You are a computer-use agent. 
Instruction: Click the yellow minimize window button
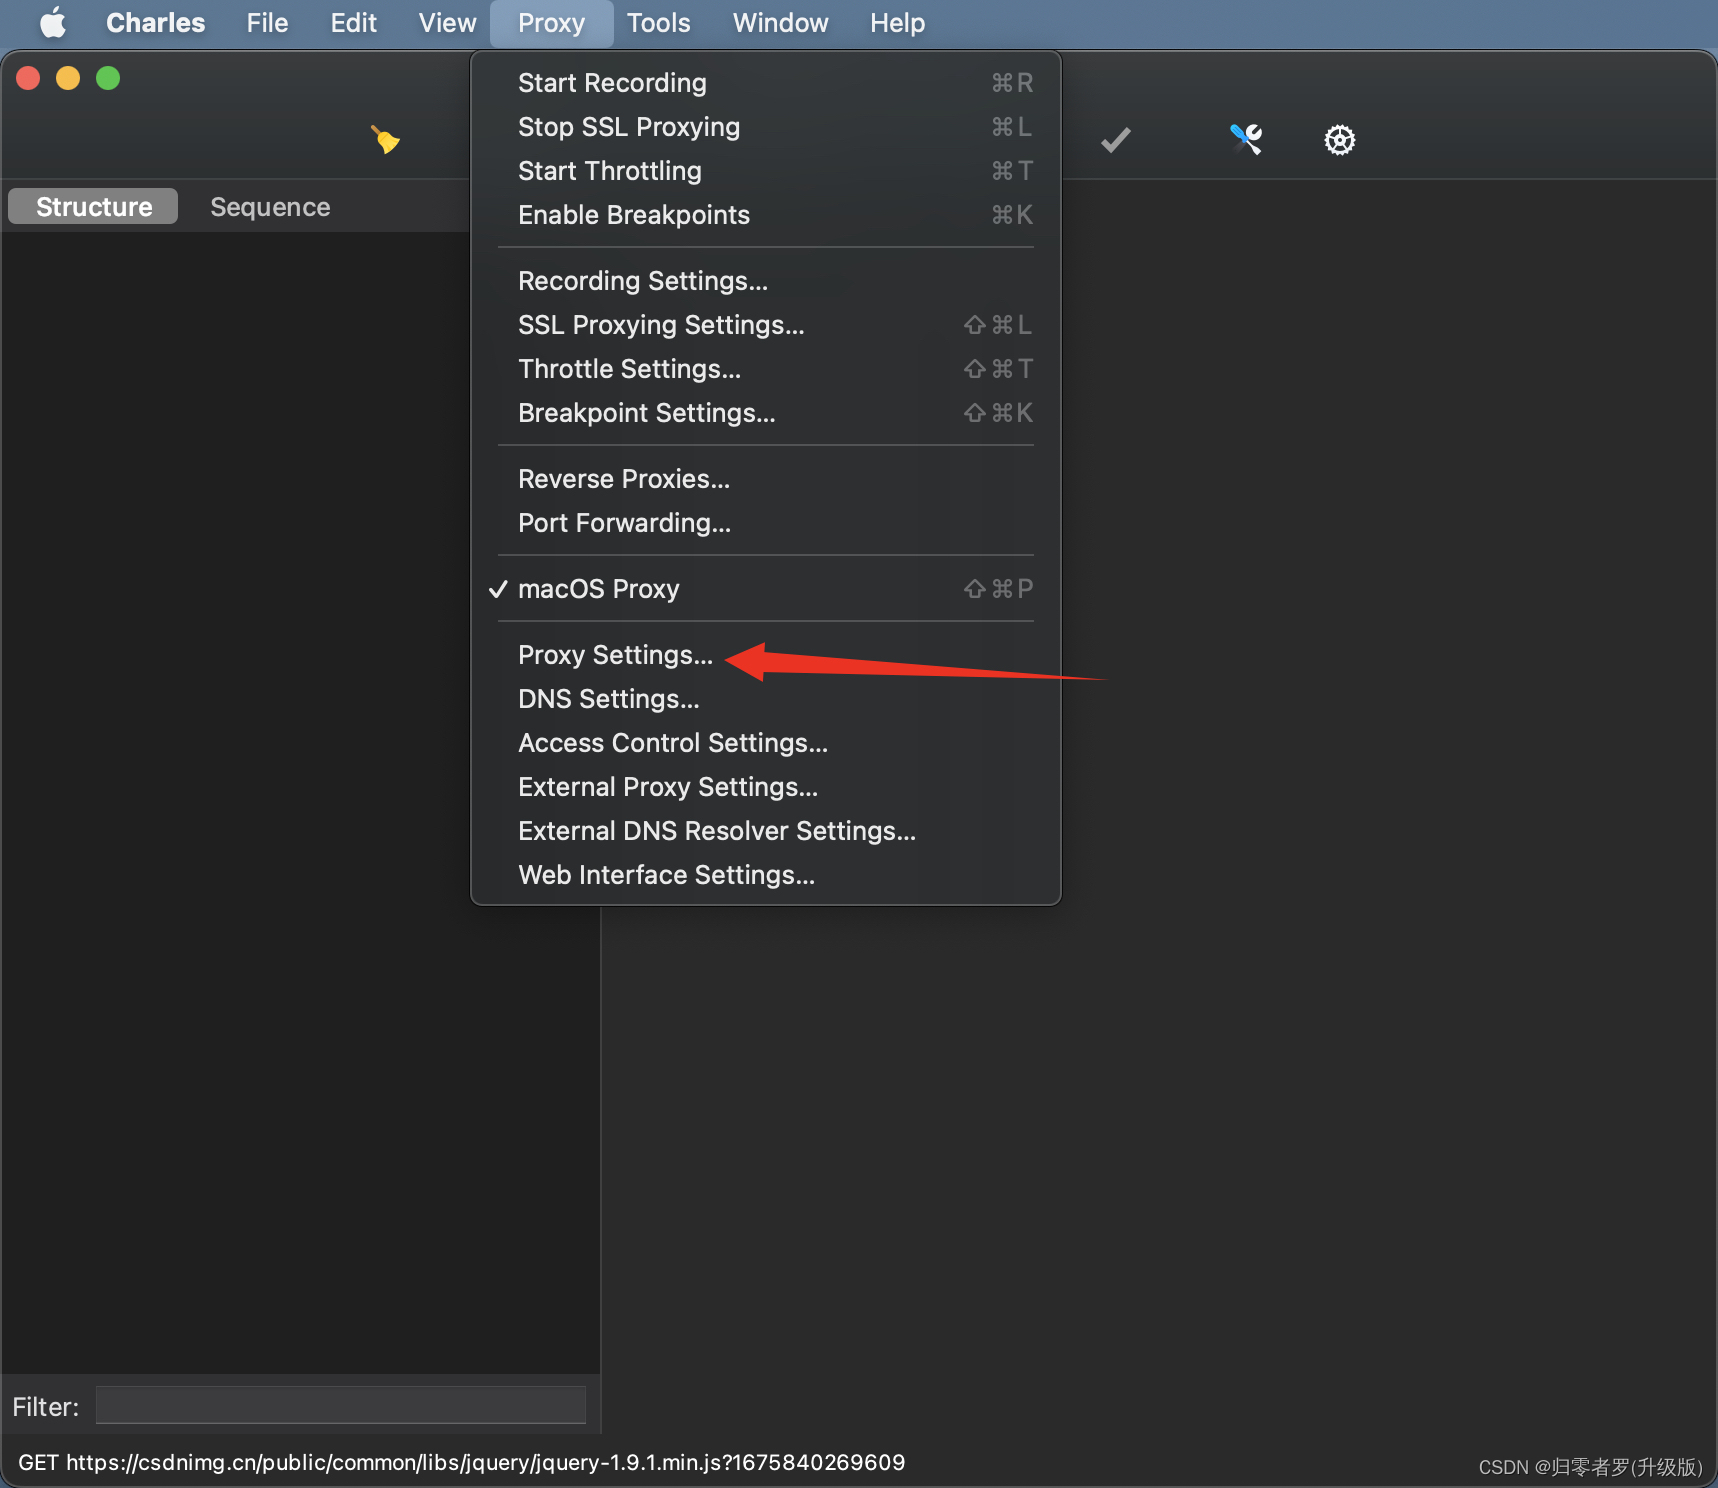tap(68, 78)
